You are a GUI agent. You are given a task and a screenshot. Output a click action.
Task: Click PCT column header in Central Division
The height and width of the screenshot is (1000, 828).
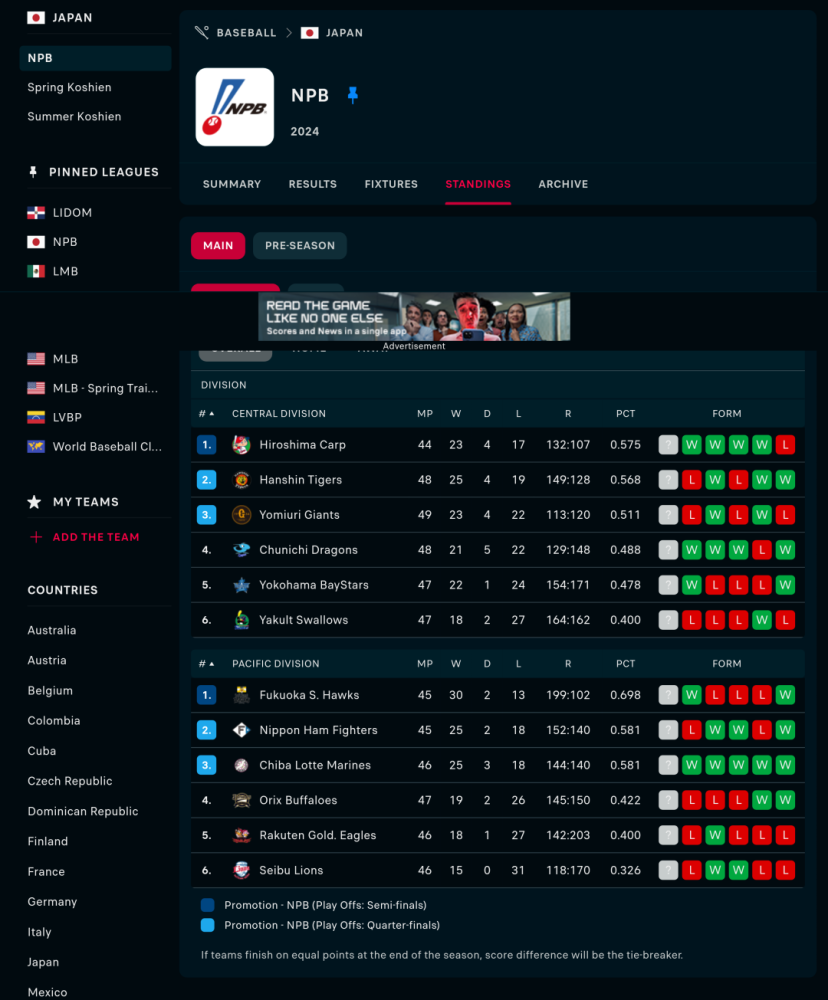click(x=625, y=413)
